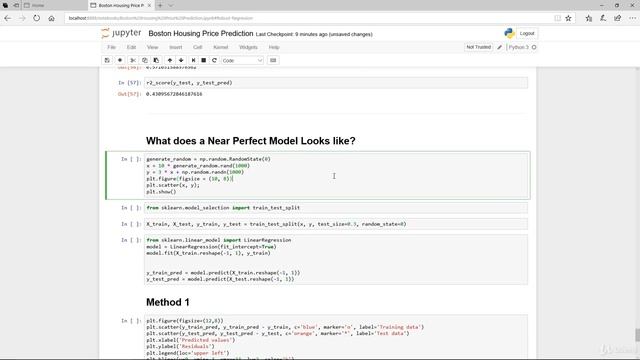
Task: Open the Edit menu
Action: point(131,47)
